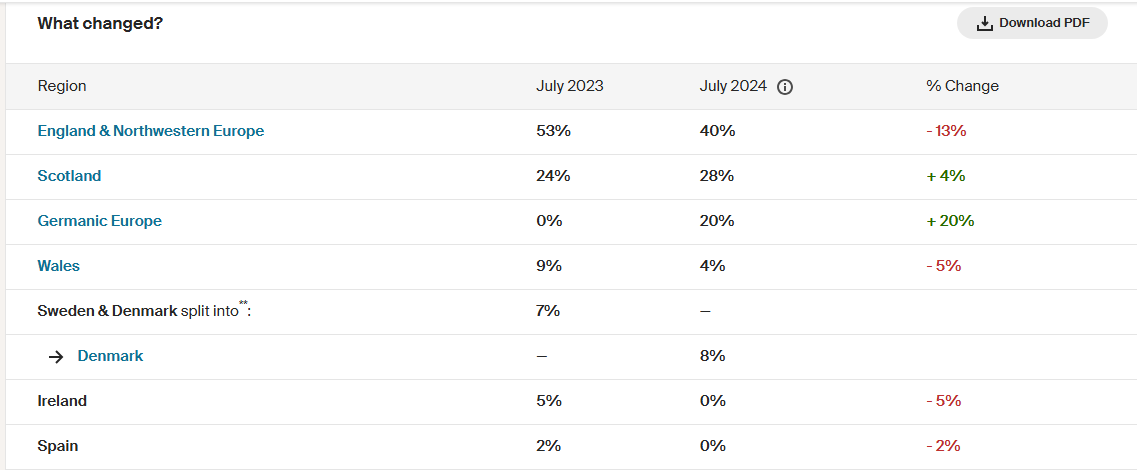The width and height of the screenshot is (1137, 470).
Task: Follow the Denmark region link
Action: tap(110, 356)
